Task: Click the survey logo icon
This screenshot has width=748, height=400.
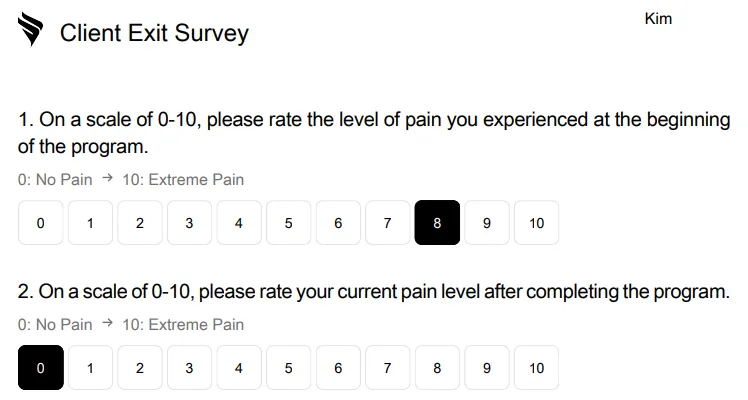Action: tap(31, 29)
